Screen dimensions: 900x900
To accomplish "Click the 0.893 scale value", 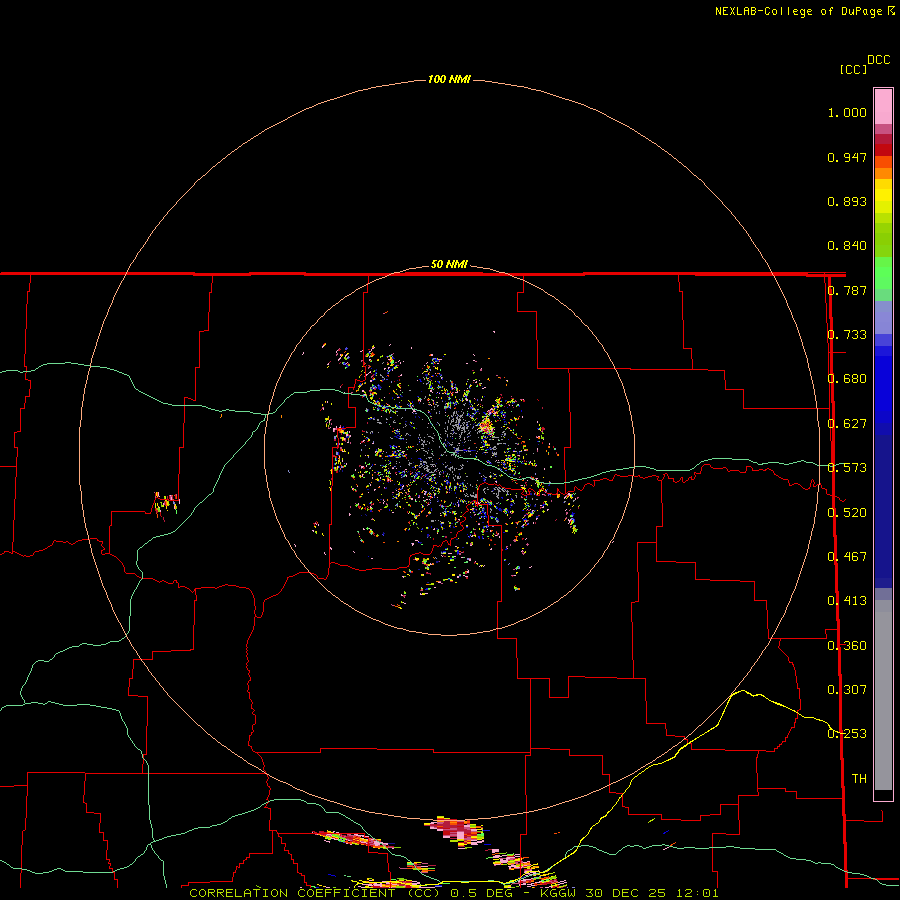I will [x=847, y=201].
